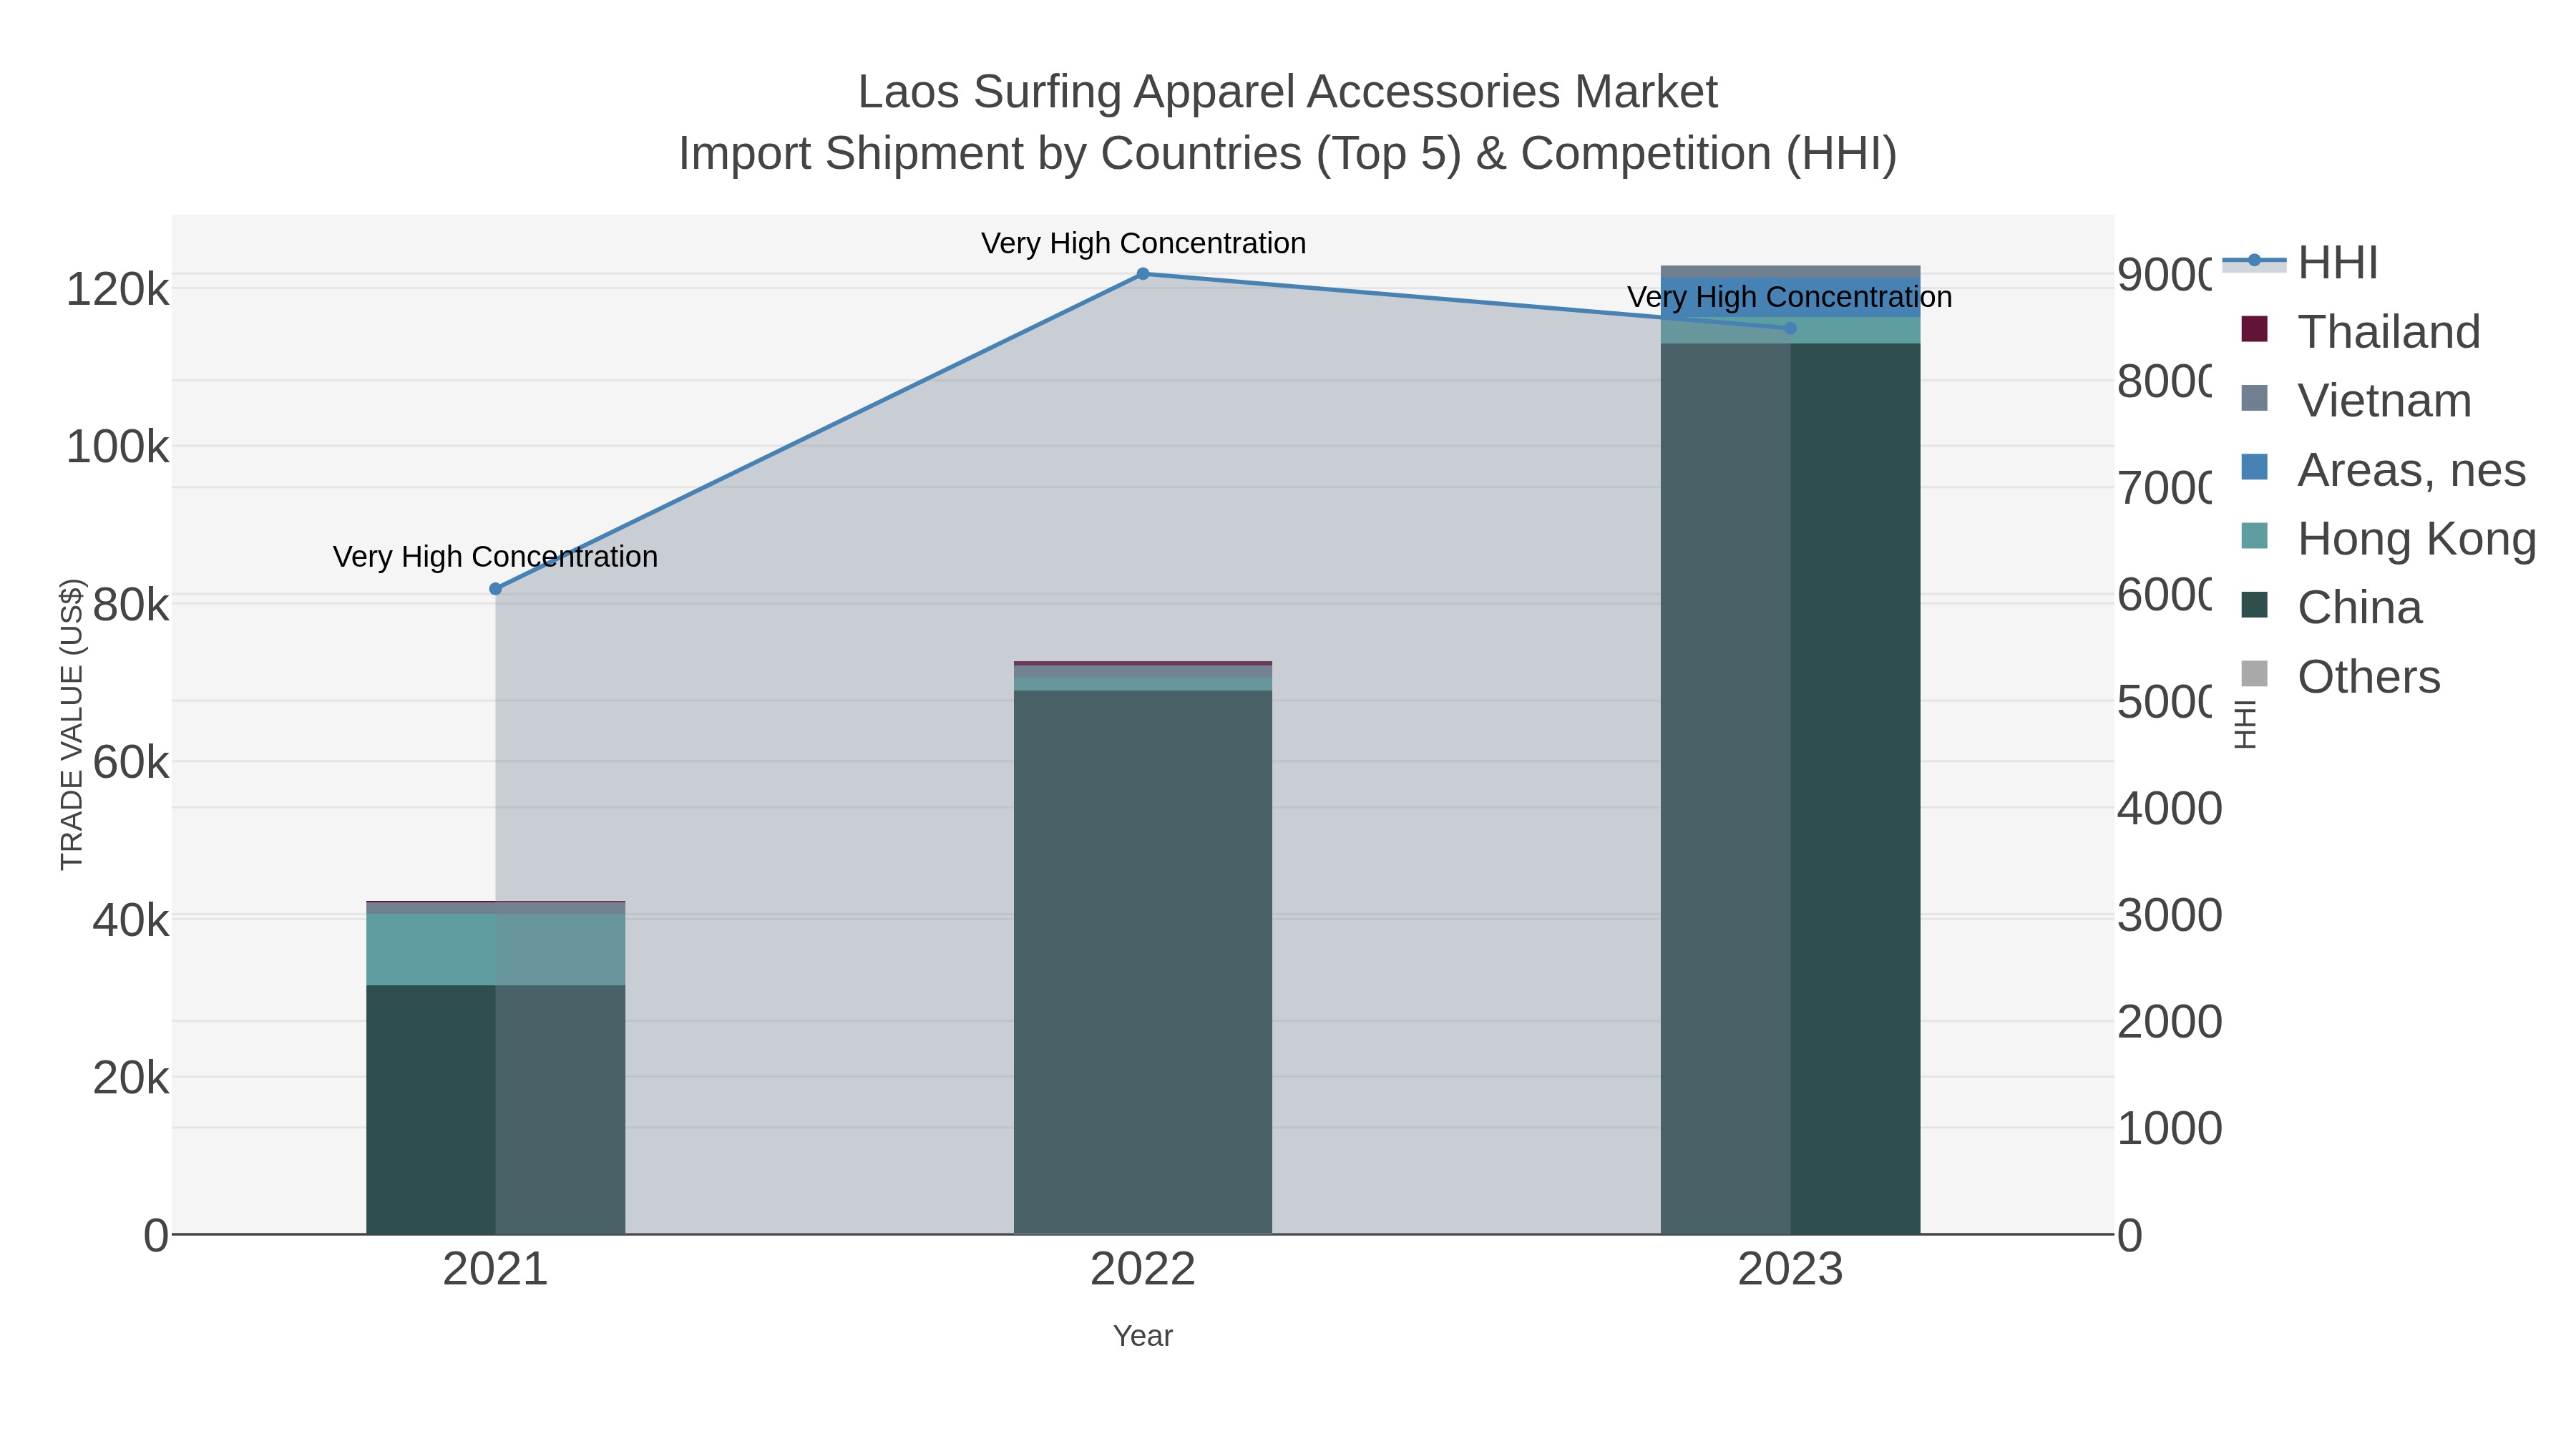Toggle the Hong Kong legend entry
Viewport: 2576px width, 1449px height.
[2389, 539]
